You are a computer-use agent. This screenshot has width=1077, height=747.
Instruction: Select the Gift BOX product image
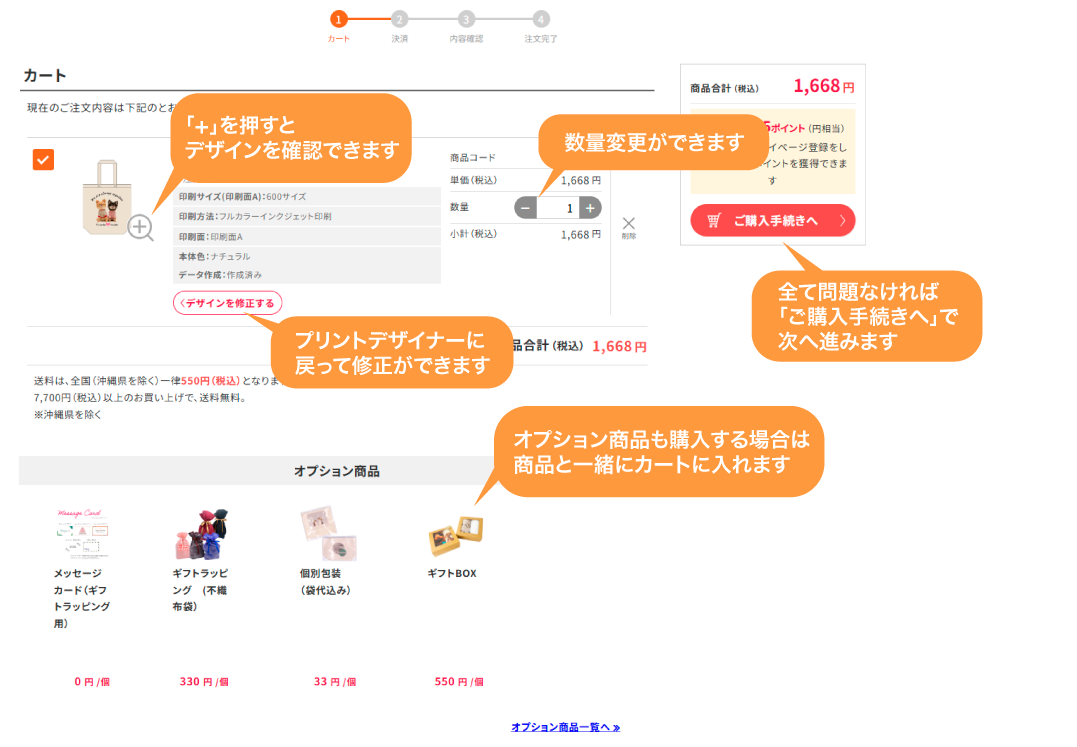coord(455,535)
